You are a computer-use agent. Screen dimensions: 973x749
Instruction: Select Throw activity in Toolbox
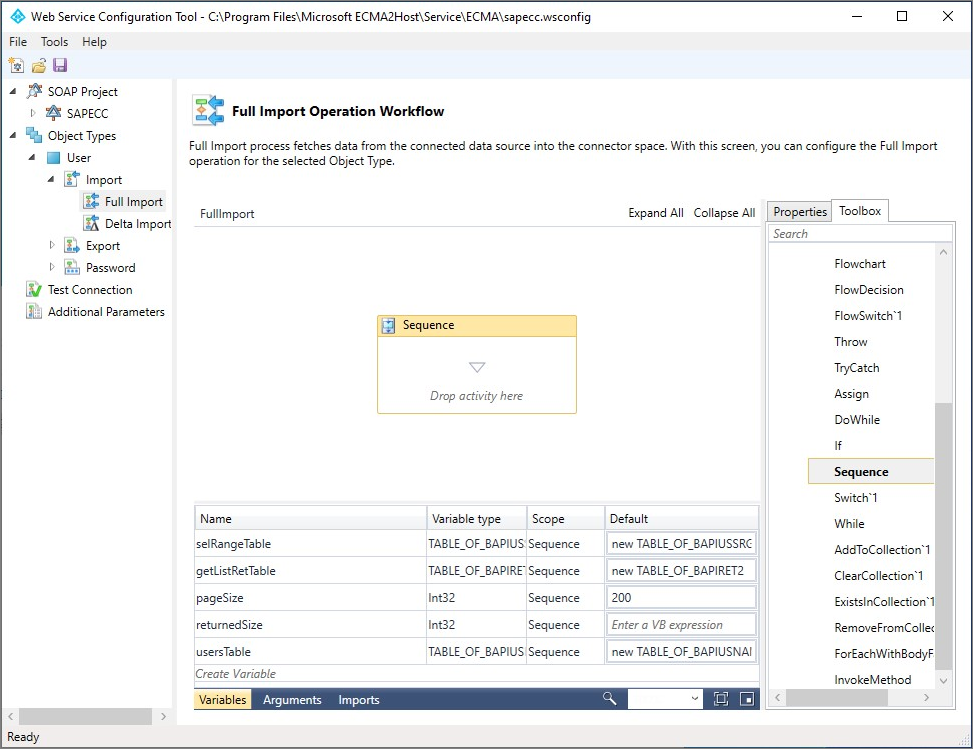coord(851,341)
